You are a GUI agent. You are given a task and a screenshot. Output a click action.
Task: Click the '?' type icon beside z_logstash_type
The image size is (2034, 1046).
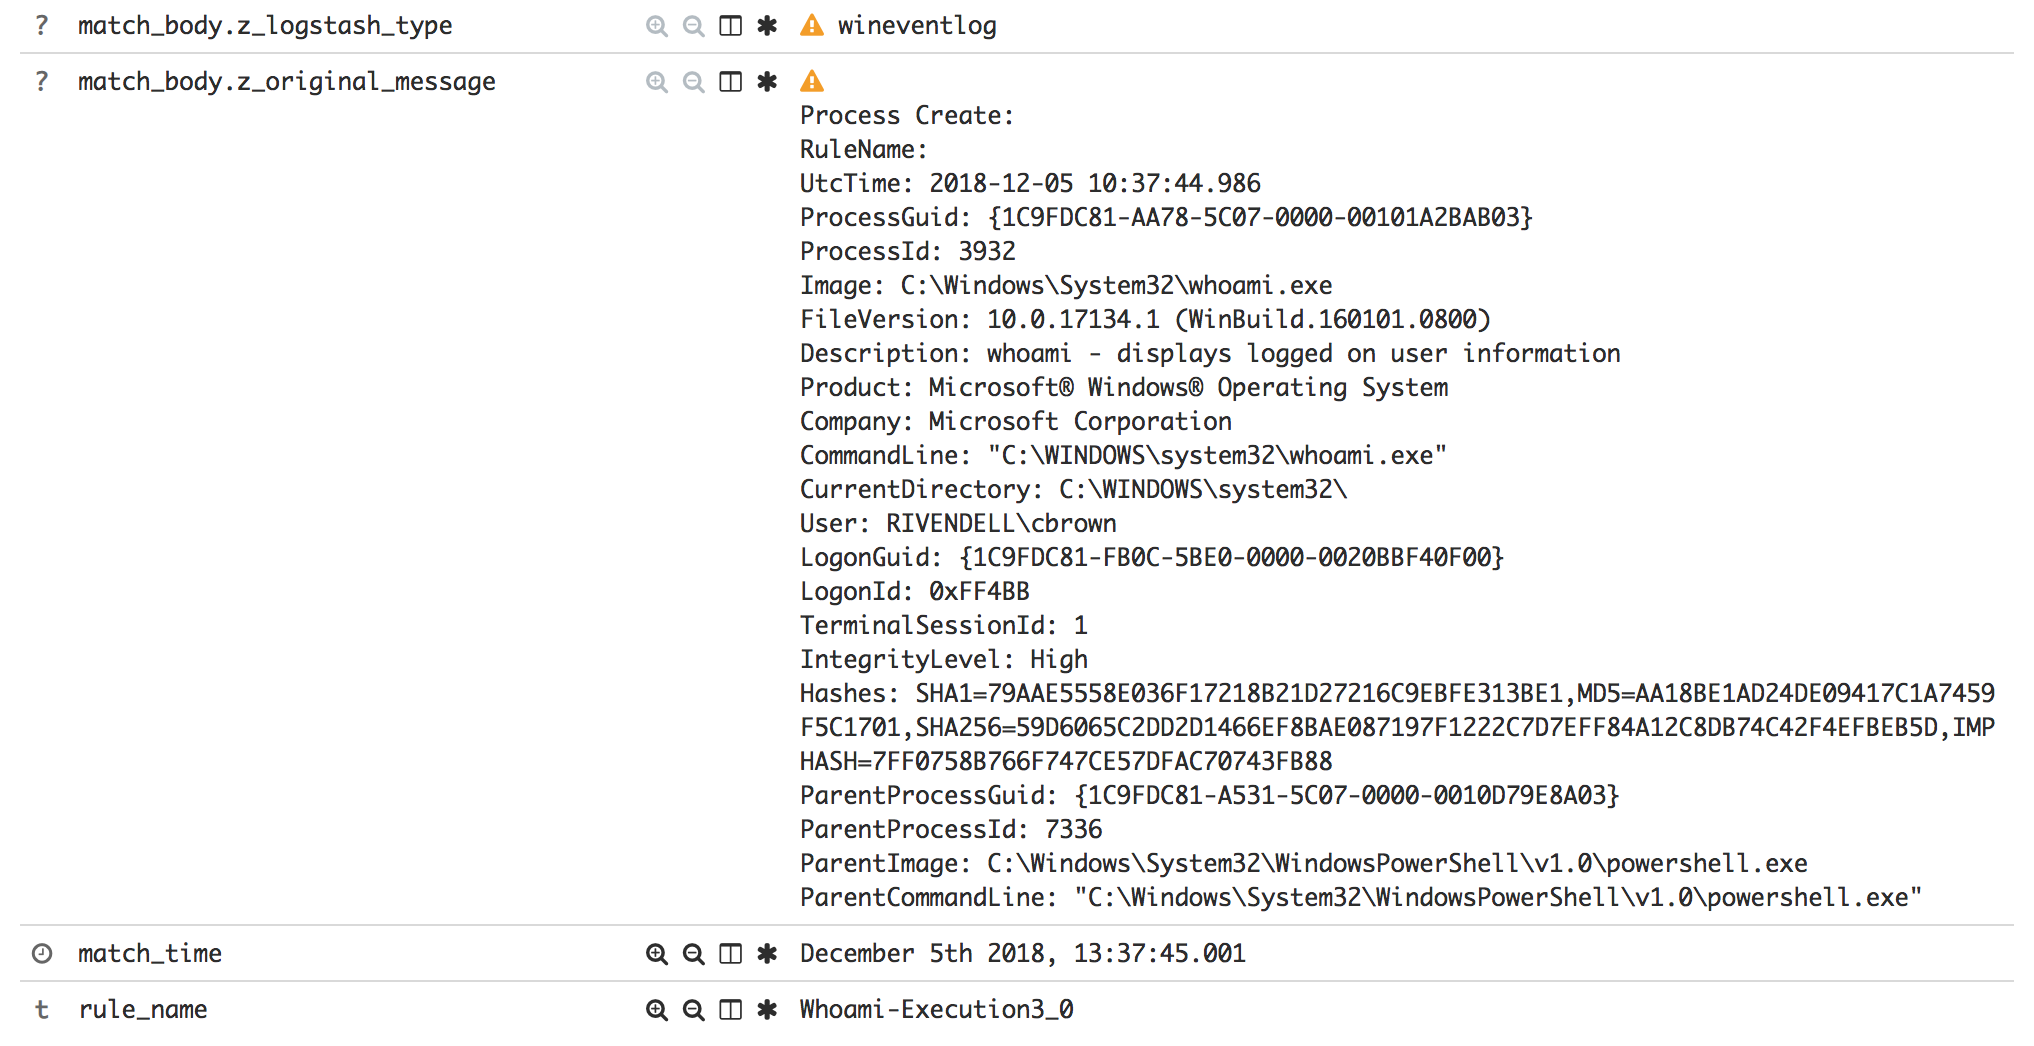click(x=41, y=26)
